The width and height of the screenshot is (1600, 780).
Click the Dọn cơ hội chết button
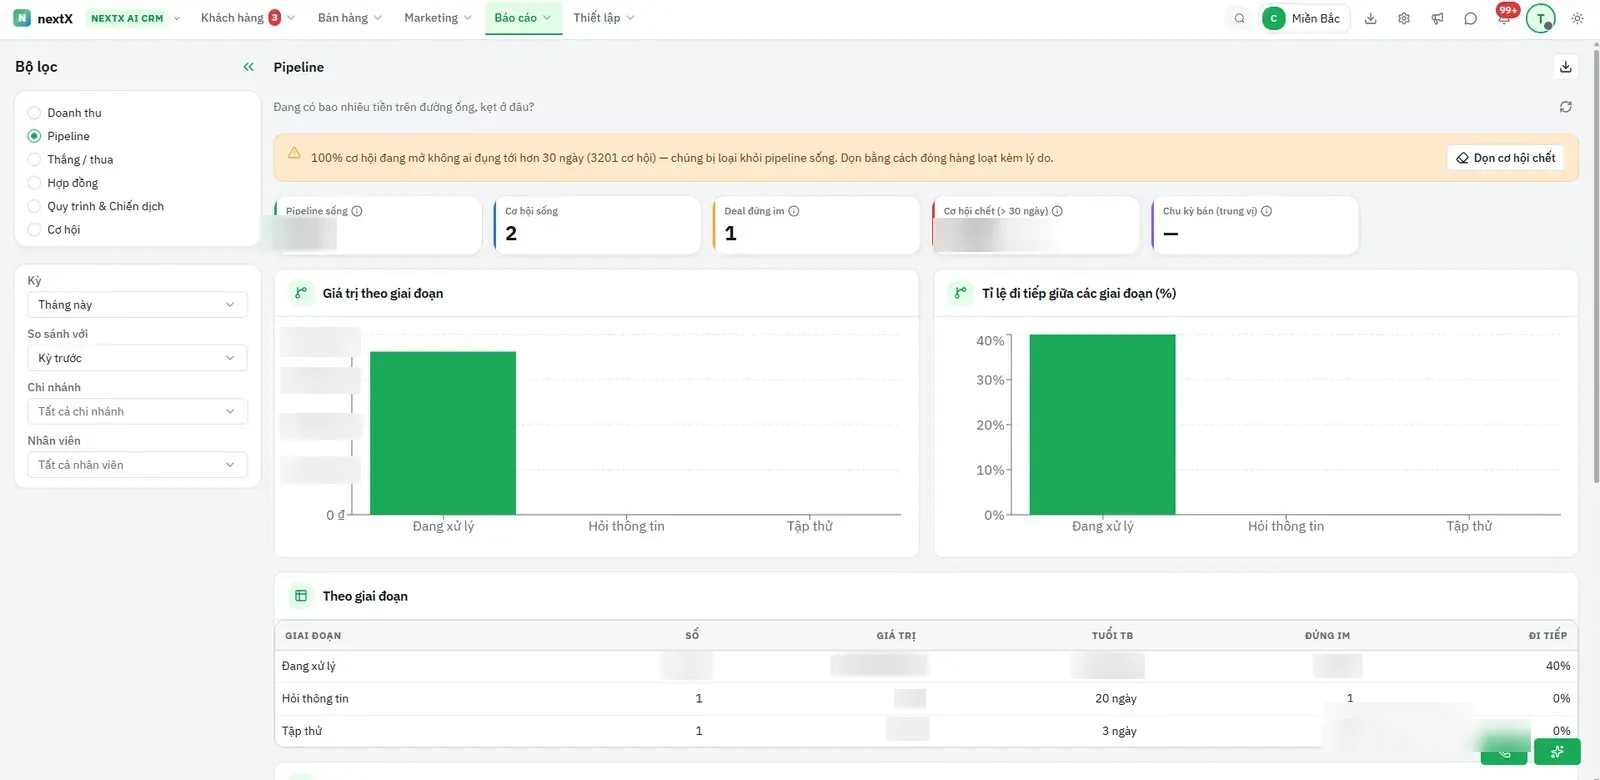coord(1505,158)
